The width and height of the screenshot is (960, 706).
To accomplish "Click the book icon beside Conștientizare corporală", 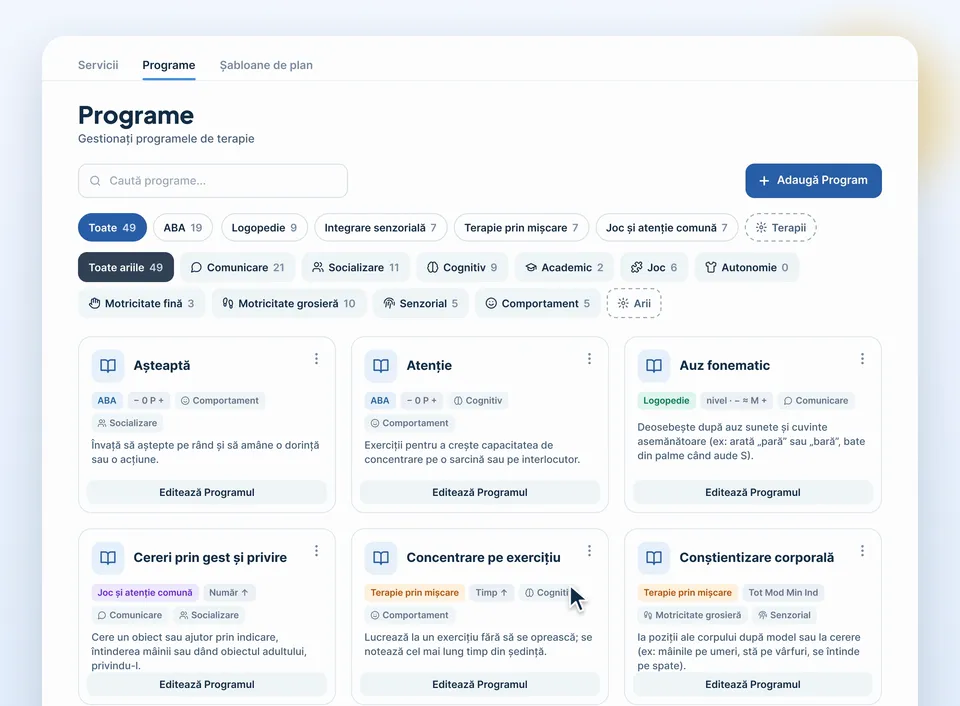I will [654, 558].
